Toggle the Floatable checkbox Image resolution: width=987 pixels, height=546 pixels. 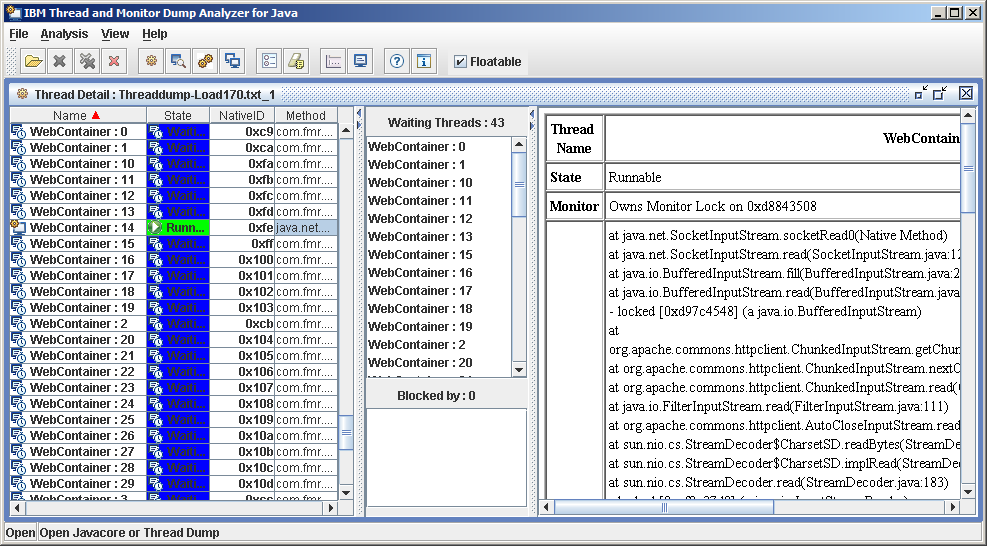[460, 62]
